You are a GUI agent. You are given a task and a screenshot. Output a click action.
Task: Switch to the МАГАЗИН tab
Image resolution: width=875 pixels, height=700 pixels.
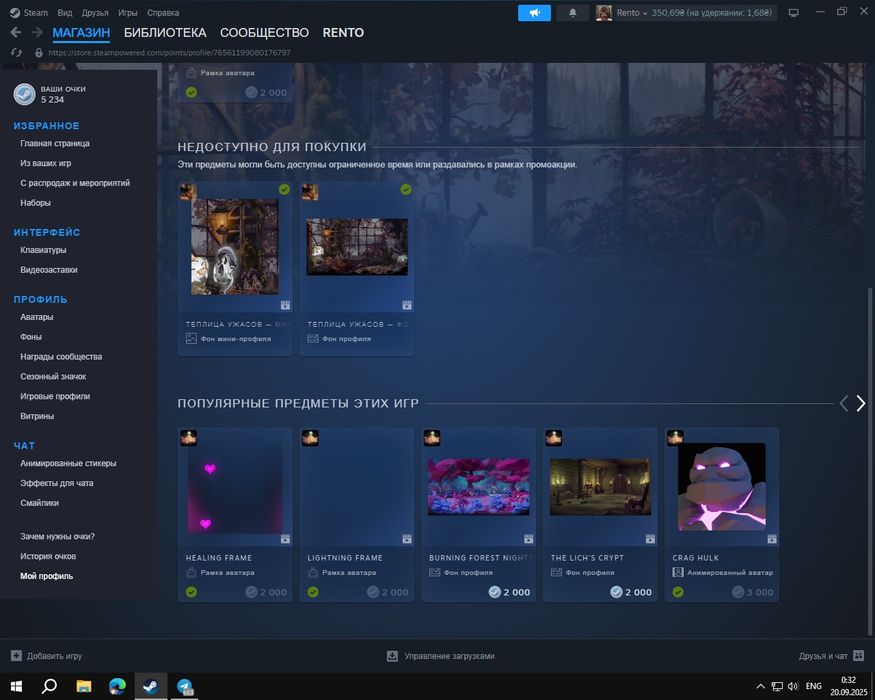pos(81,32)
